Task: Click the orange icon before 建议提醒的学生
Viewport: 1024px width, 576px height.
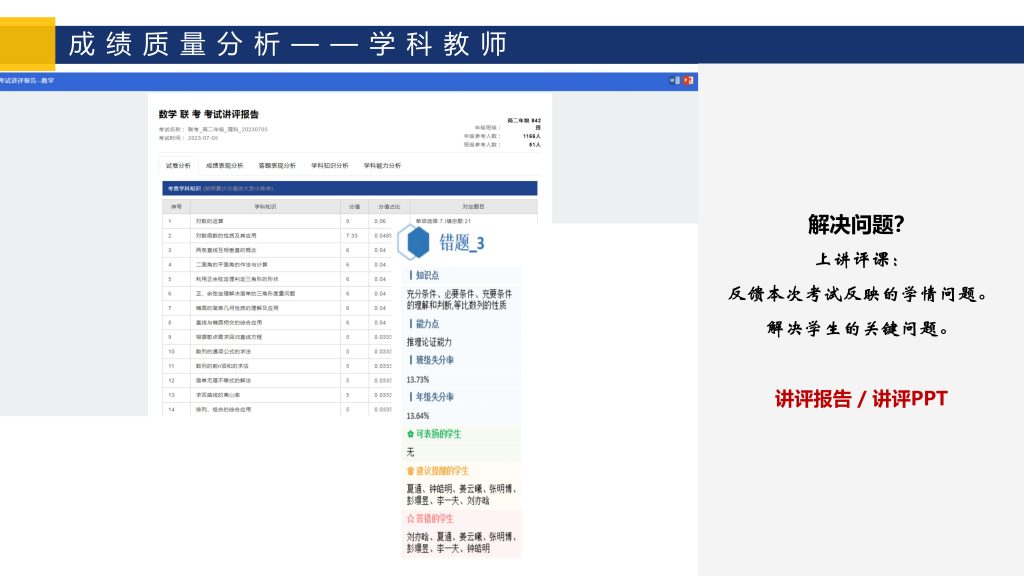Action: 410,470
